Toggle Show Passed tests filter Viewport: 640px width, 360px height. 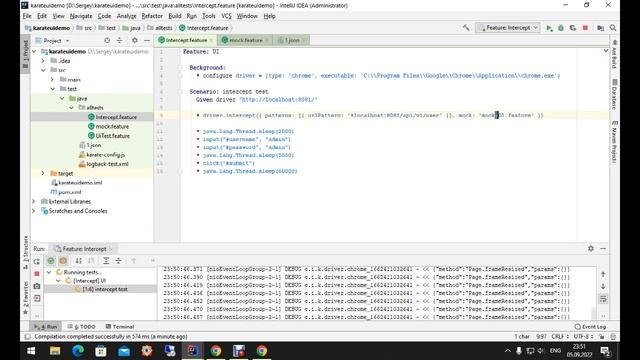[x=51, y=260]
